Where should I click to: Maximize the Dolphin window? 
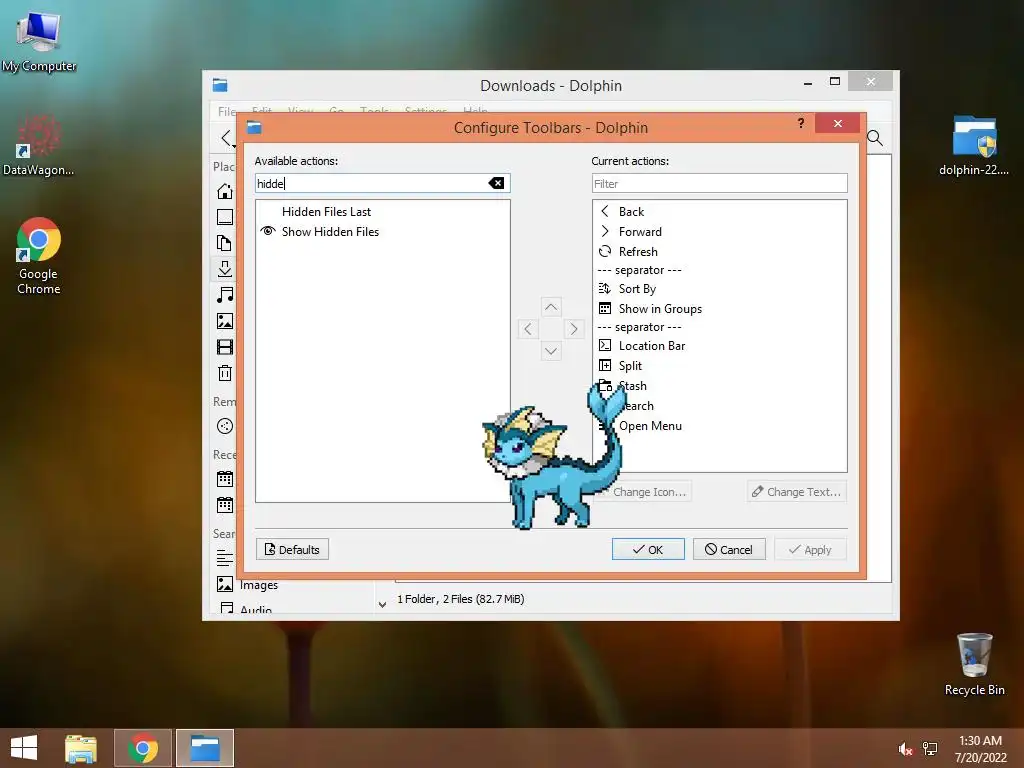pyautogui.click(x=835, y=82)
